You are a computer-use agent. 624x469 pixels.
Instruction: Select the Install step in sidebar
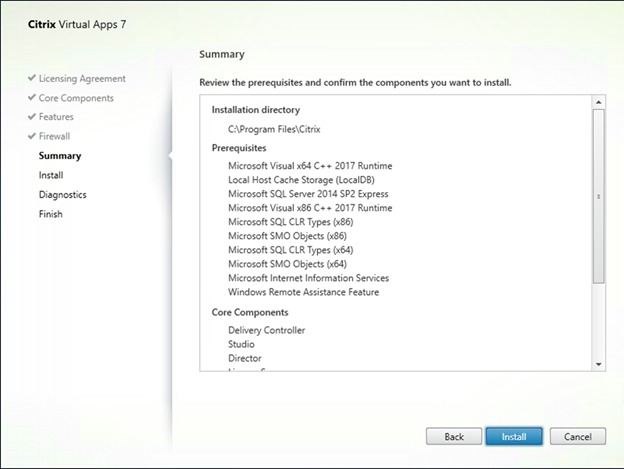pos(51,175)
